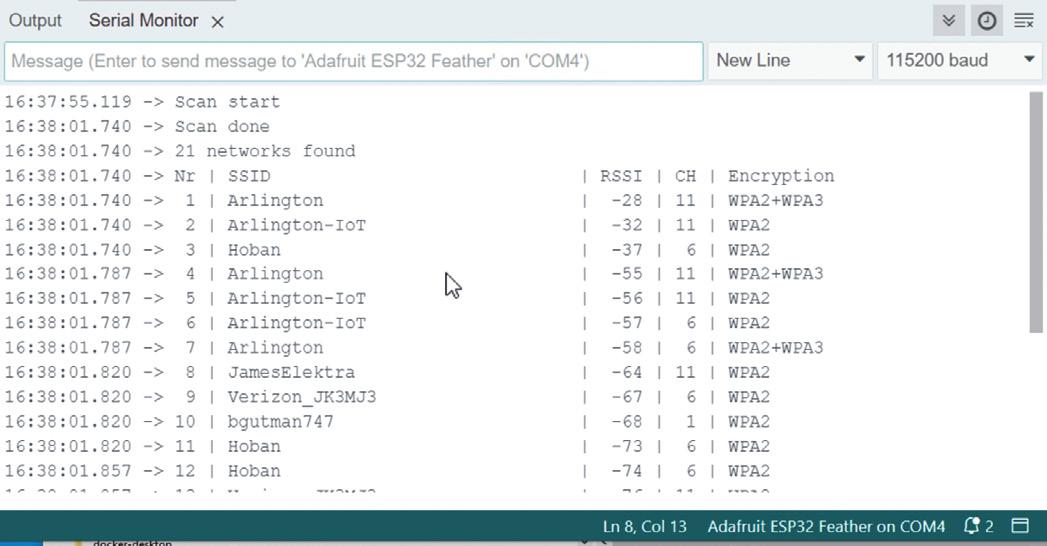
Task: Click the New Line dropdown arrow
Action: [859, 59]
